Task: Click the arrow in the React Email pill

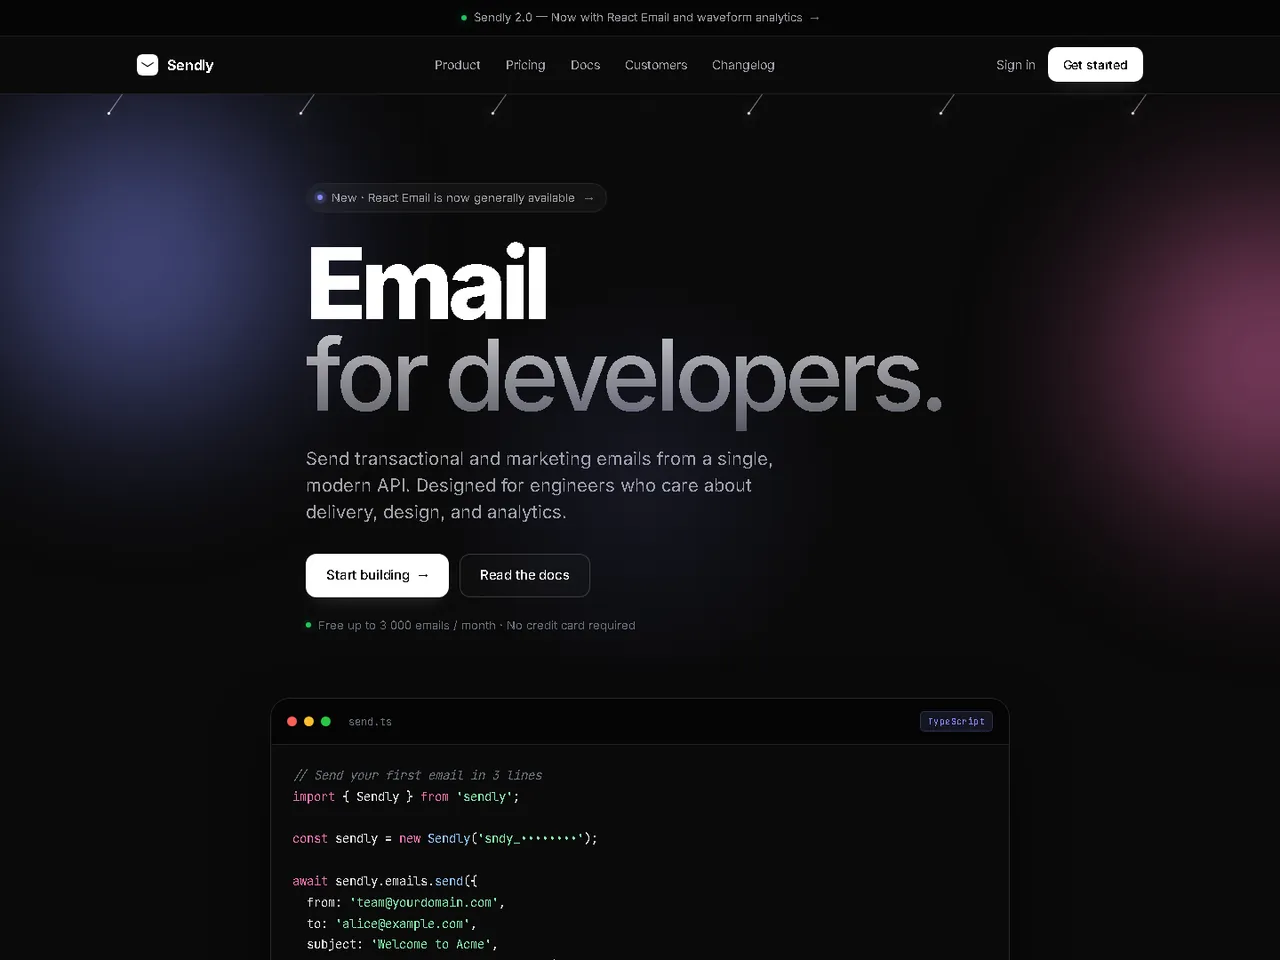Action: point(589,198)
